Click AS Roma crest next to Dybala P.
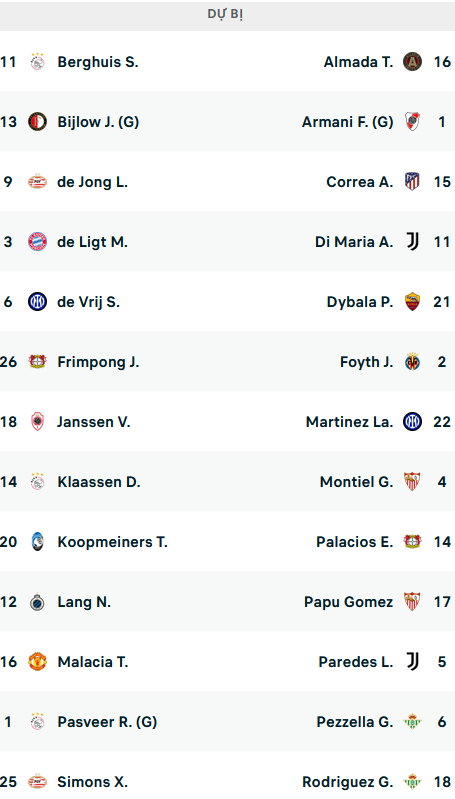The width and height of the screenshot is (455, 799). (x=412, y=302)
